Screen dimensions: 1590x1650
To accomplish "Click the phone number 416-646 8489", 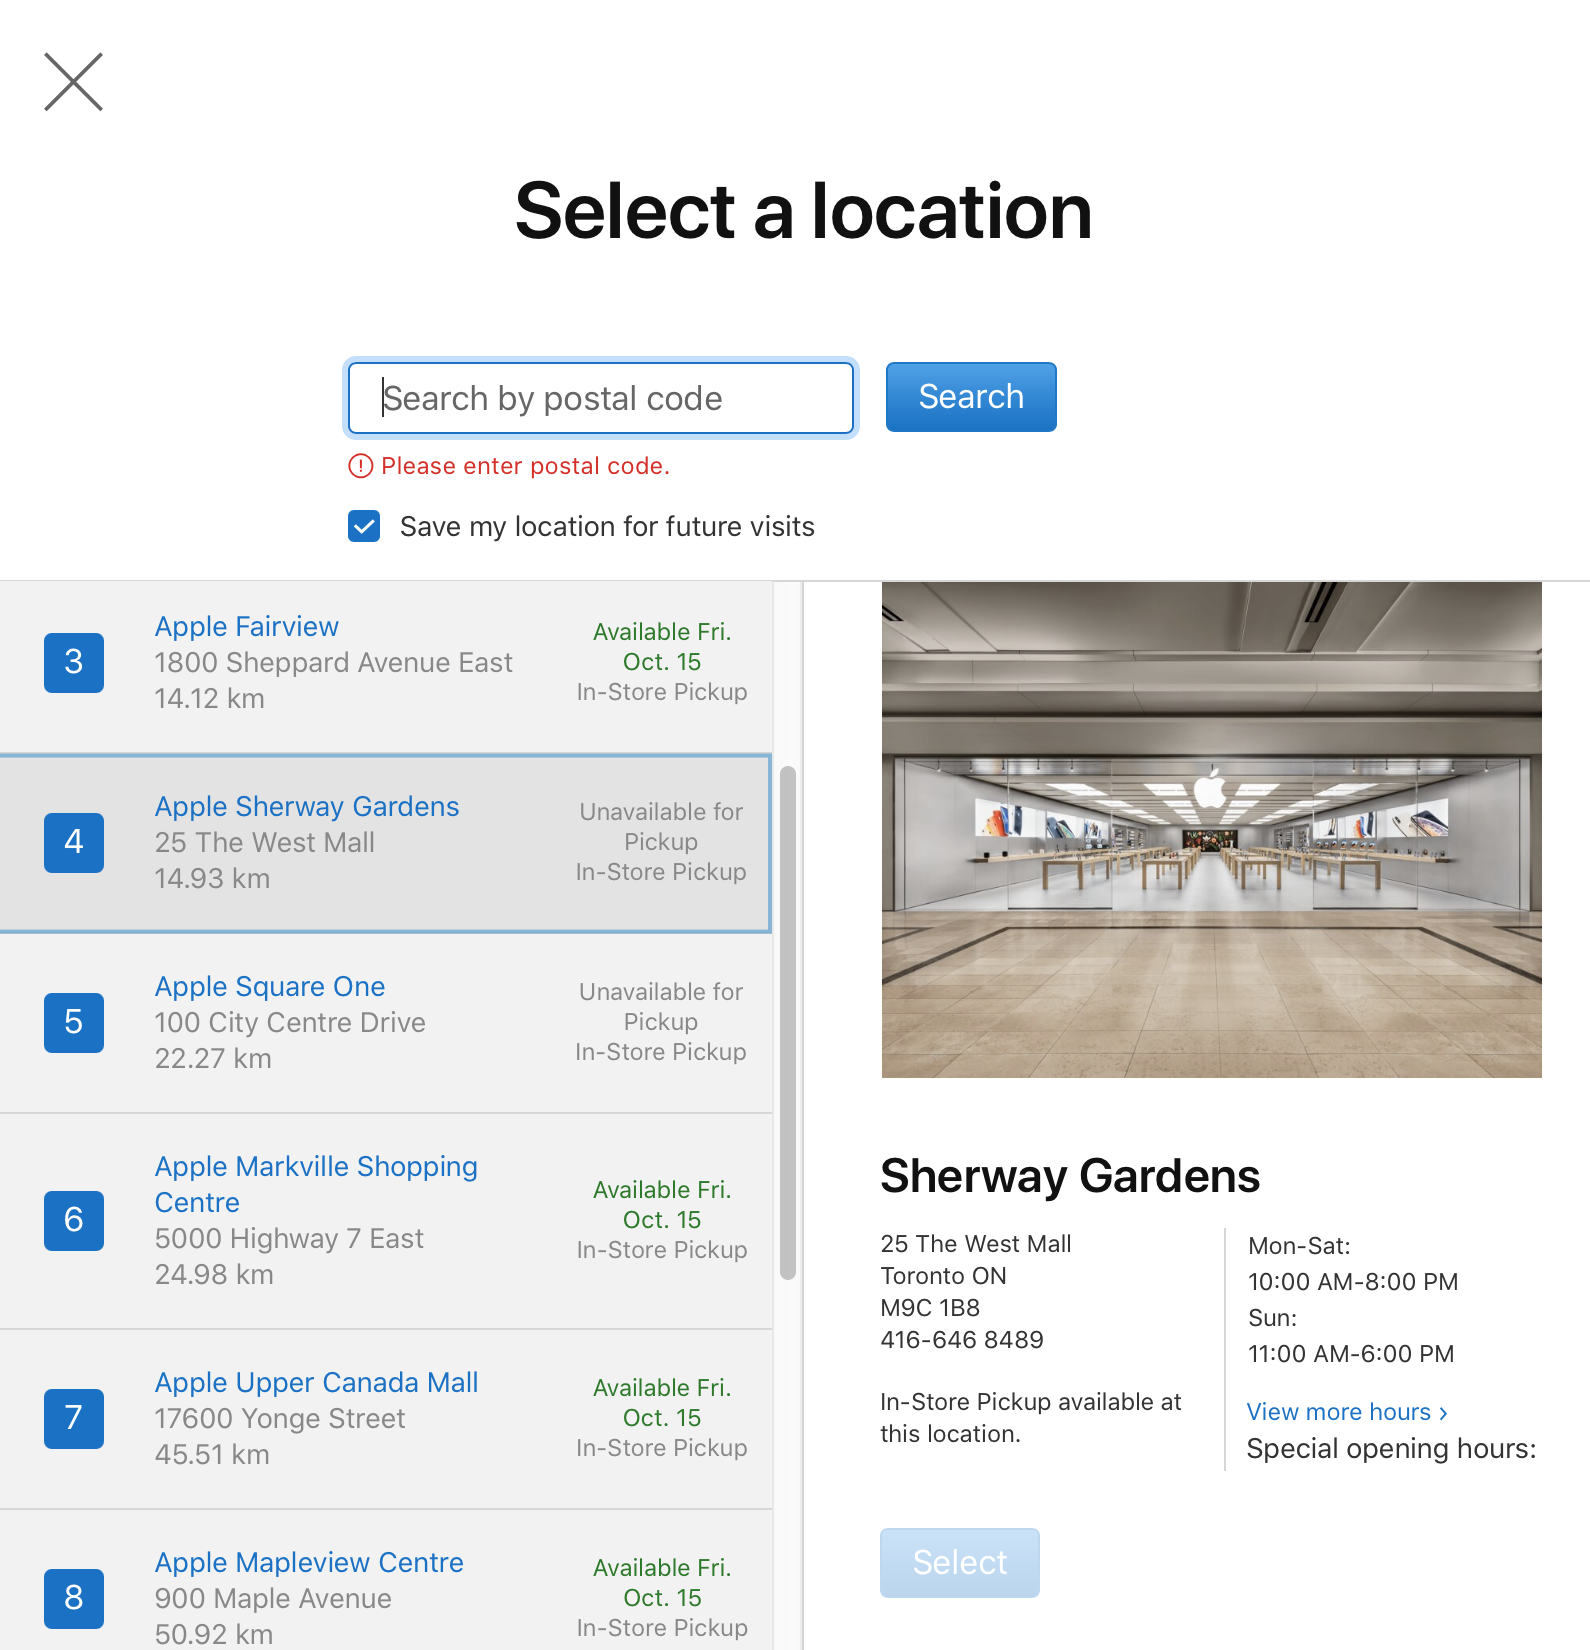I will point(962,1340).
